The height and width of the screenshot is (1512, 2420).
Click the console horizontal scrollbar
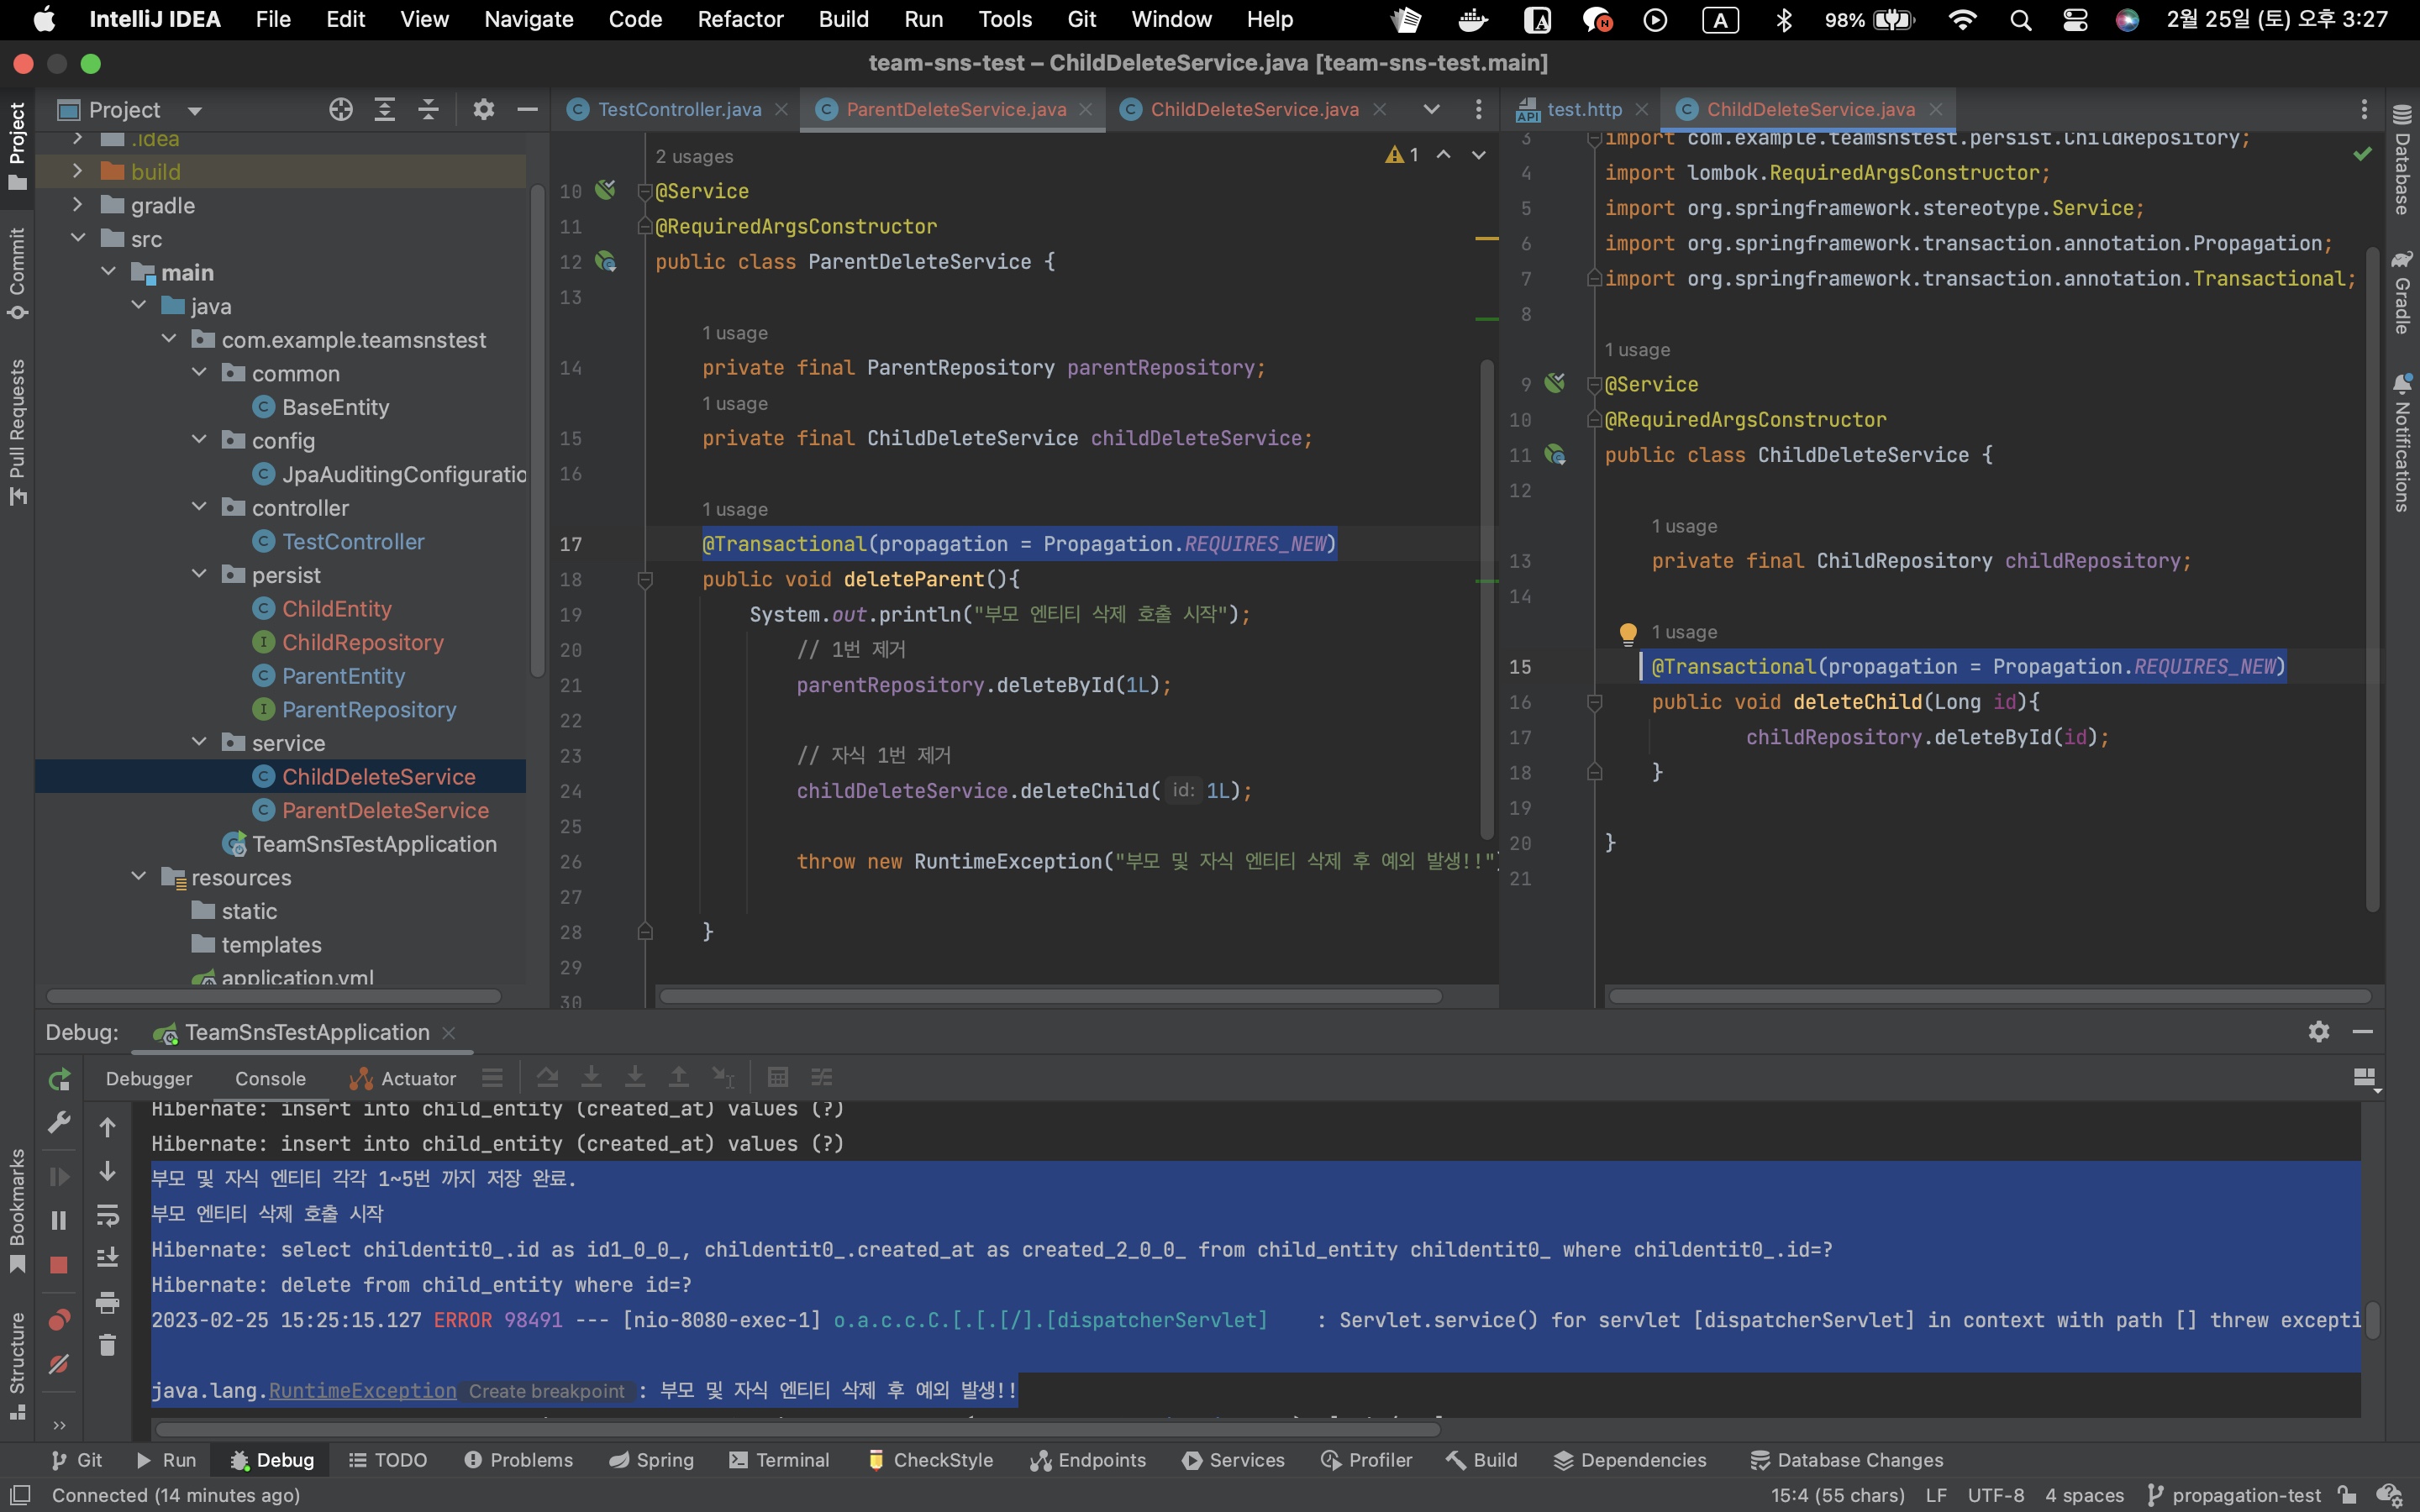pyautogui.click(x=798, y=1429)
